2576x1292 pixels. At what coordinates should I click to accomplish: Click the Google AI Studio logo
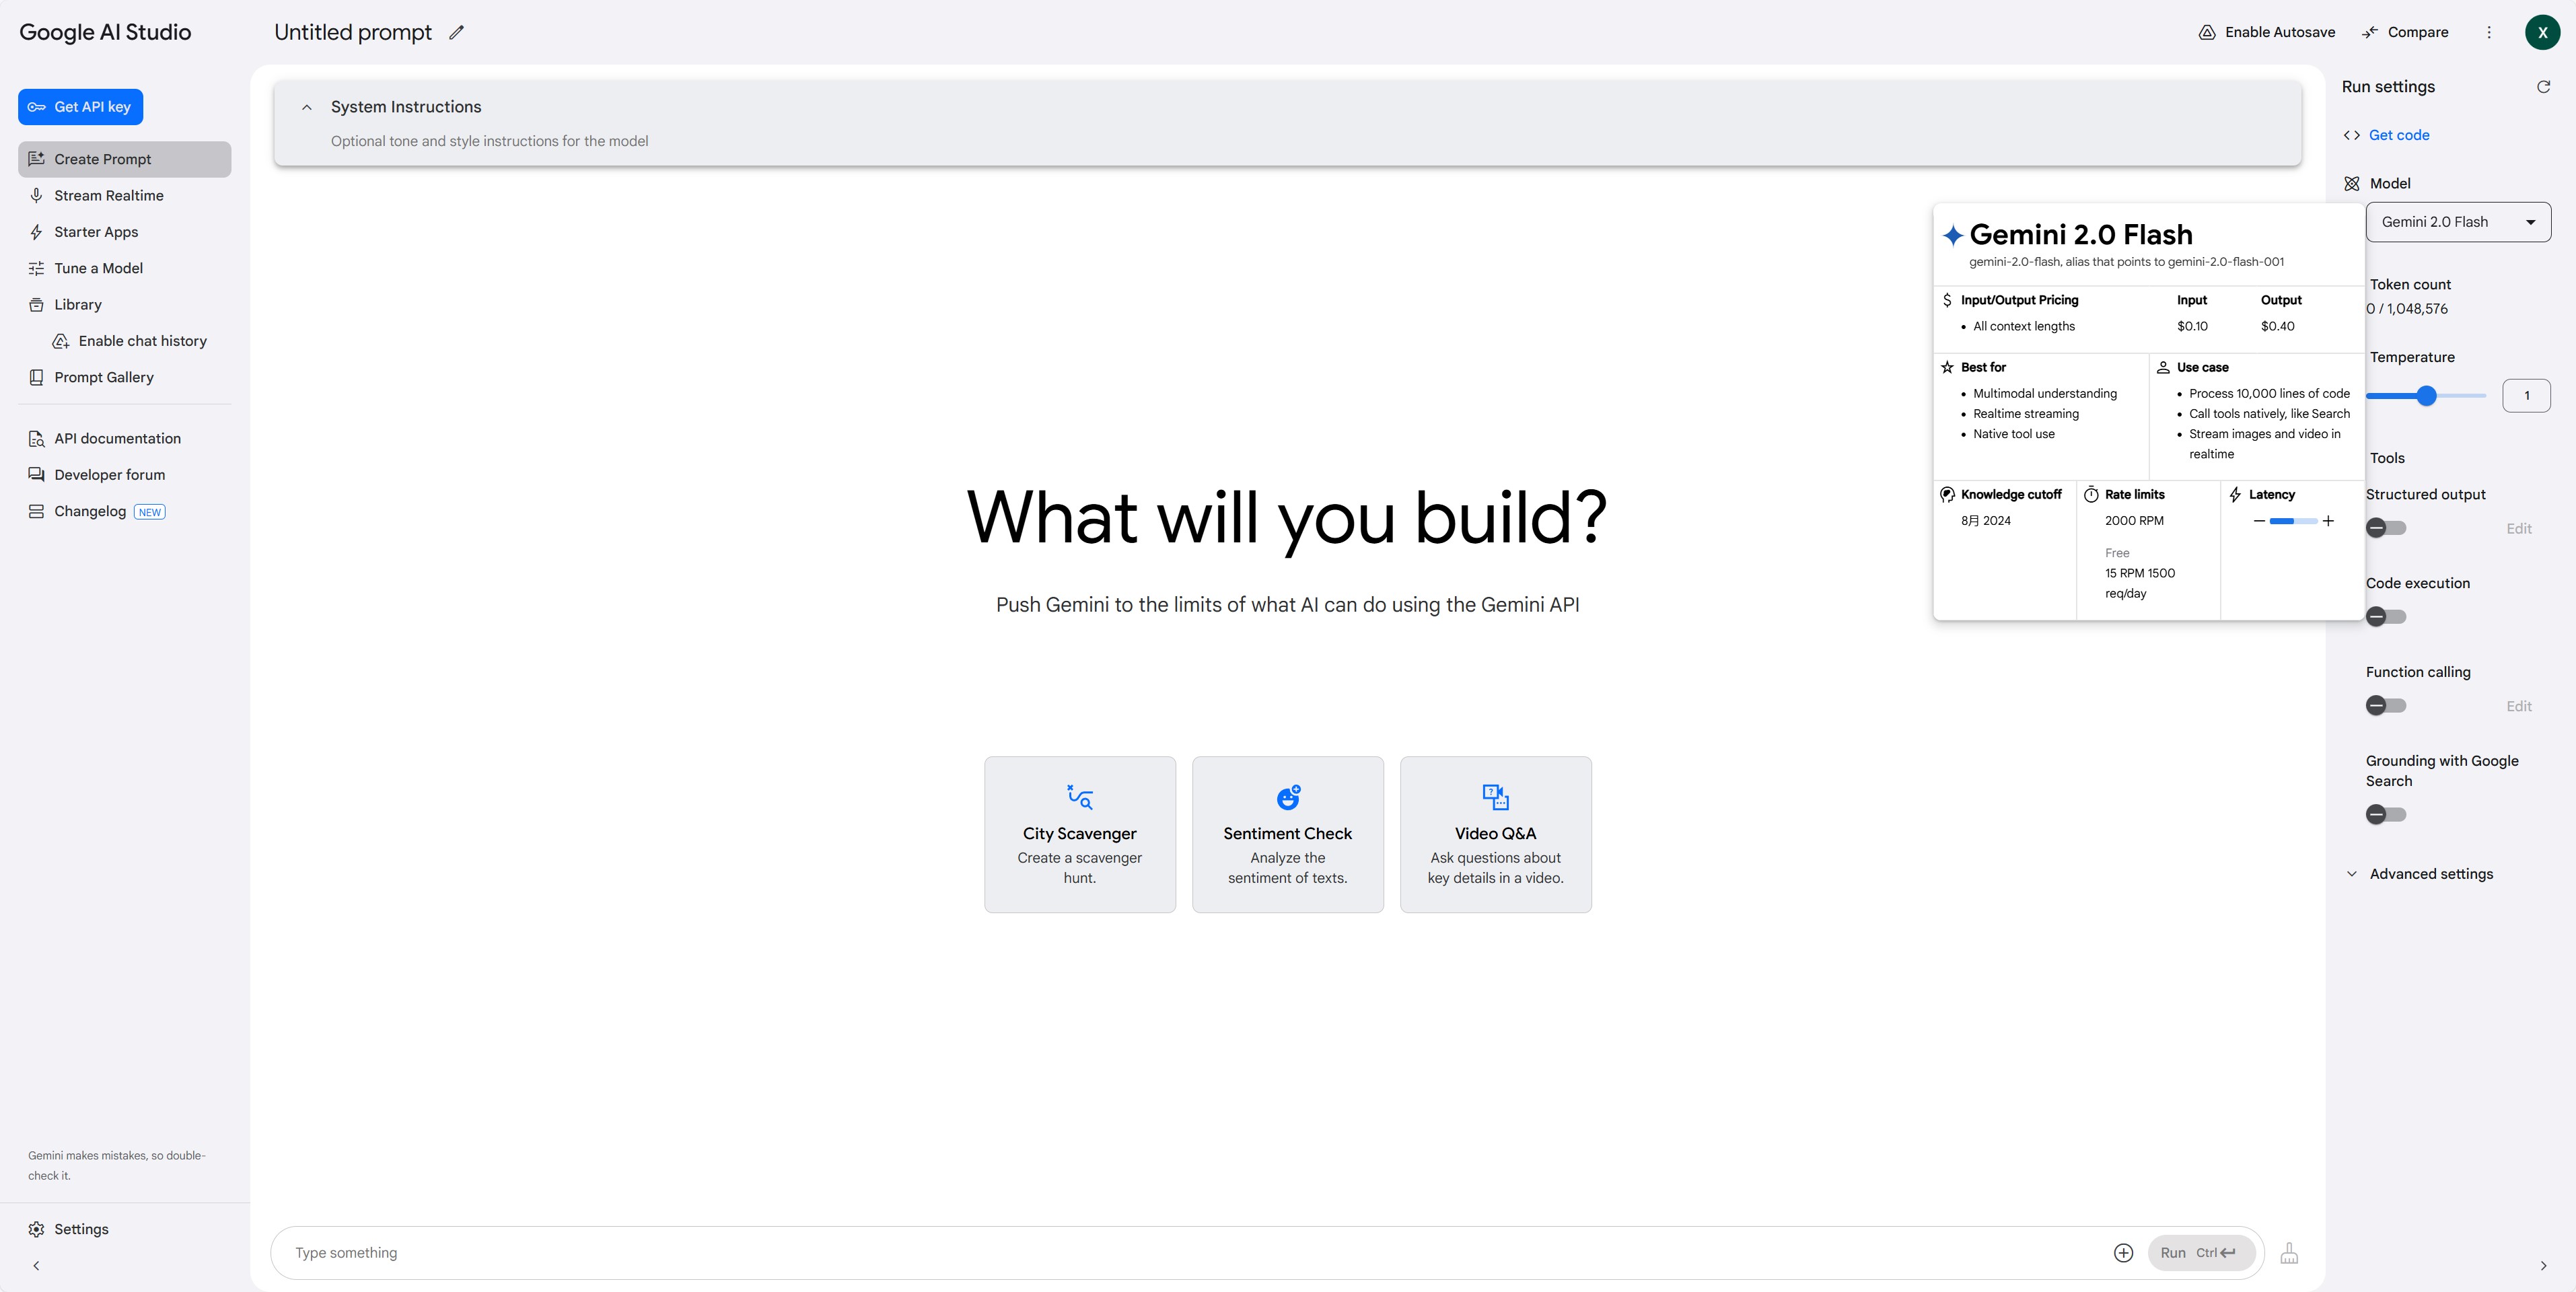pos(105,32)
